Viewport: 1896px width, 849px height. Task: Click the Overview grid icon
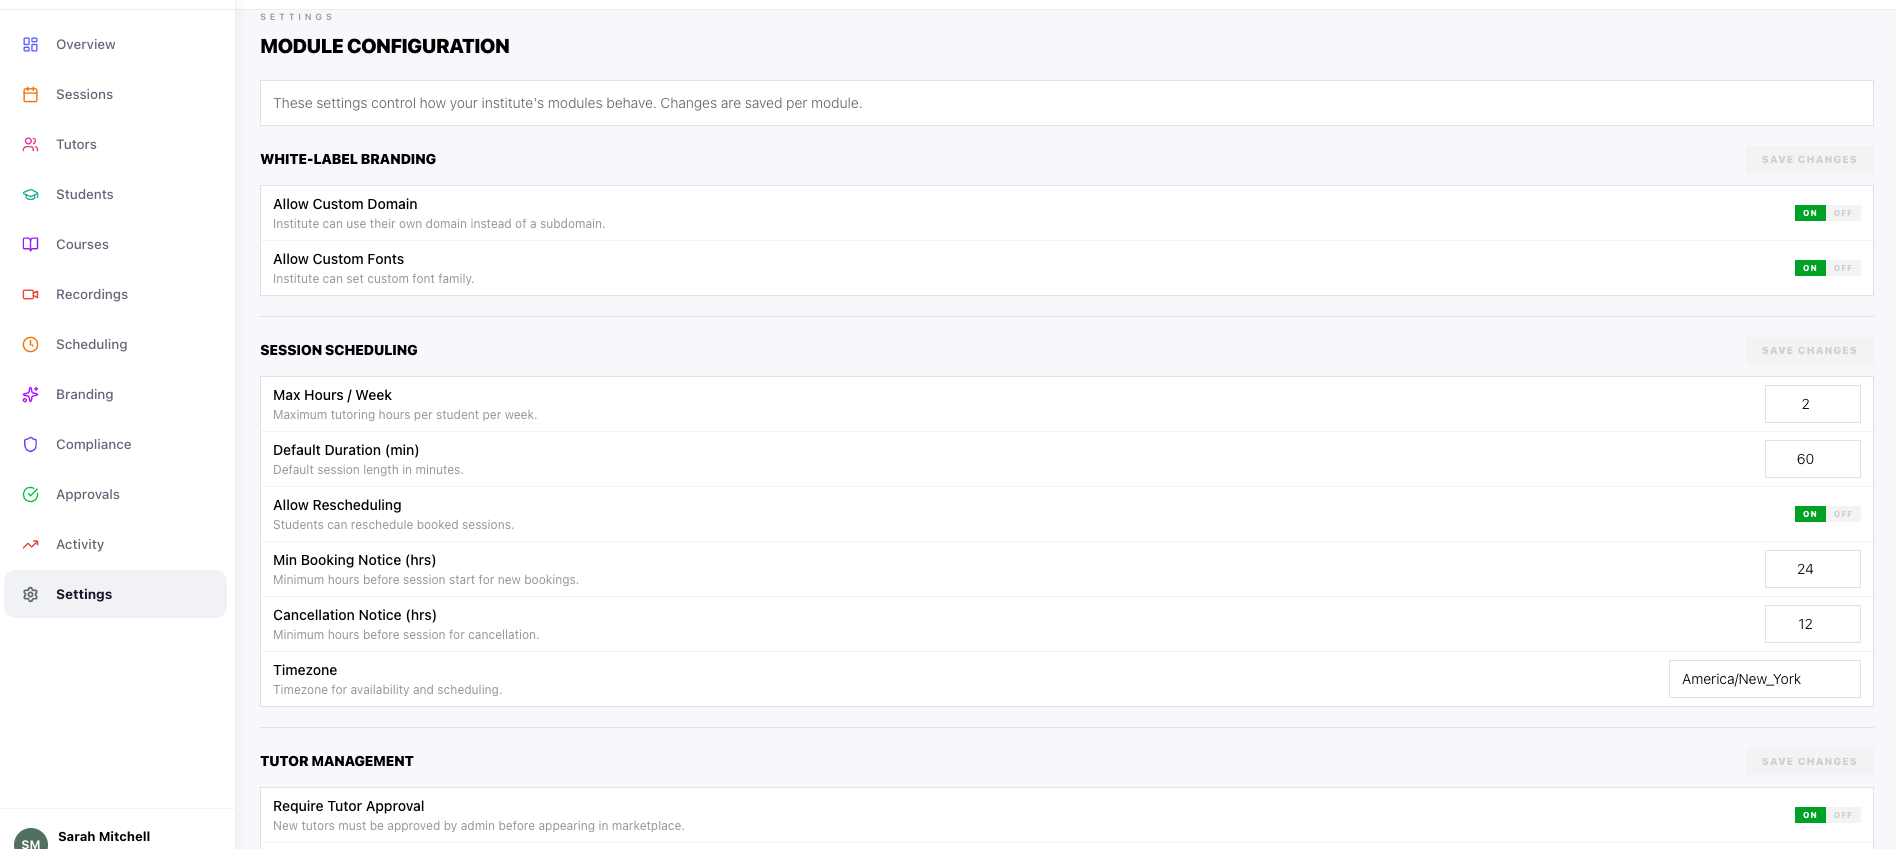(31, 45)
